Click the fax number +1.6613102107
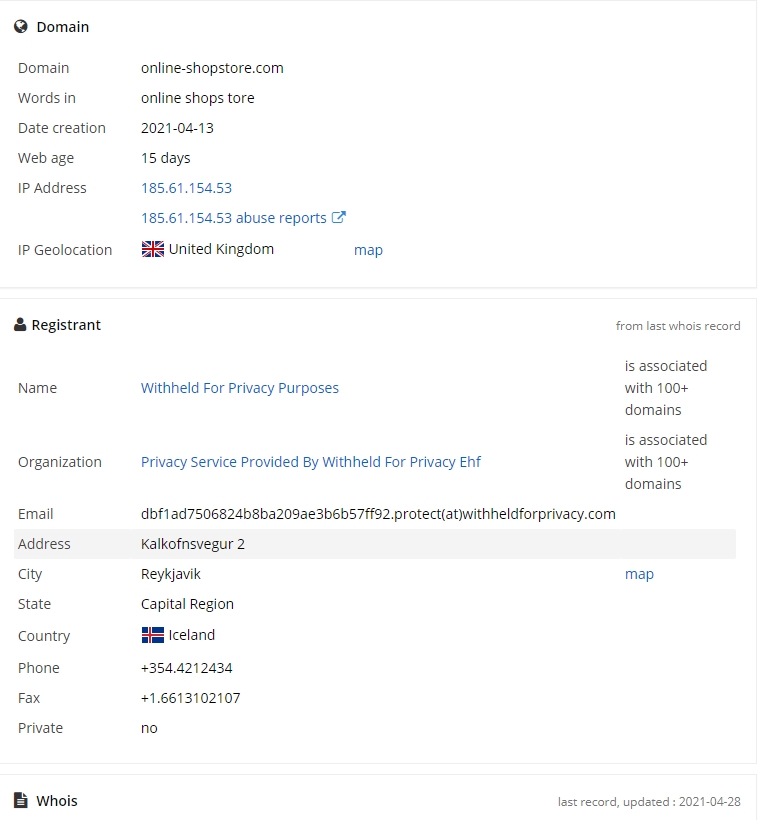Screen dimensions: 759x820 tap(190, 698)
